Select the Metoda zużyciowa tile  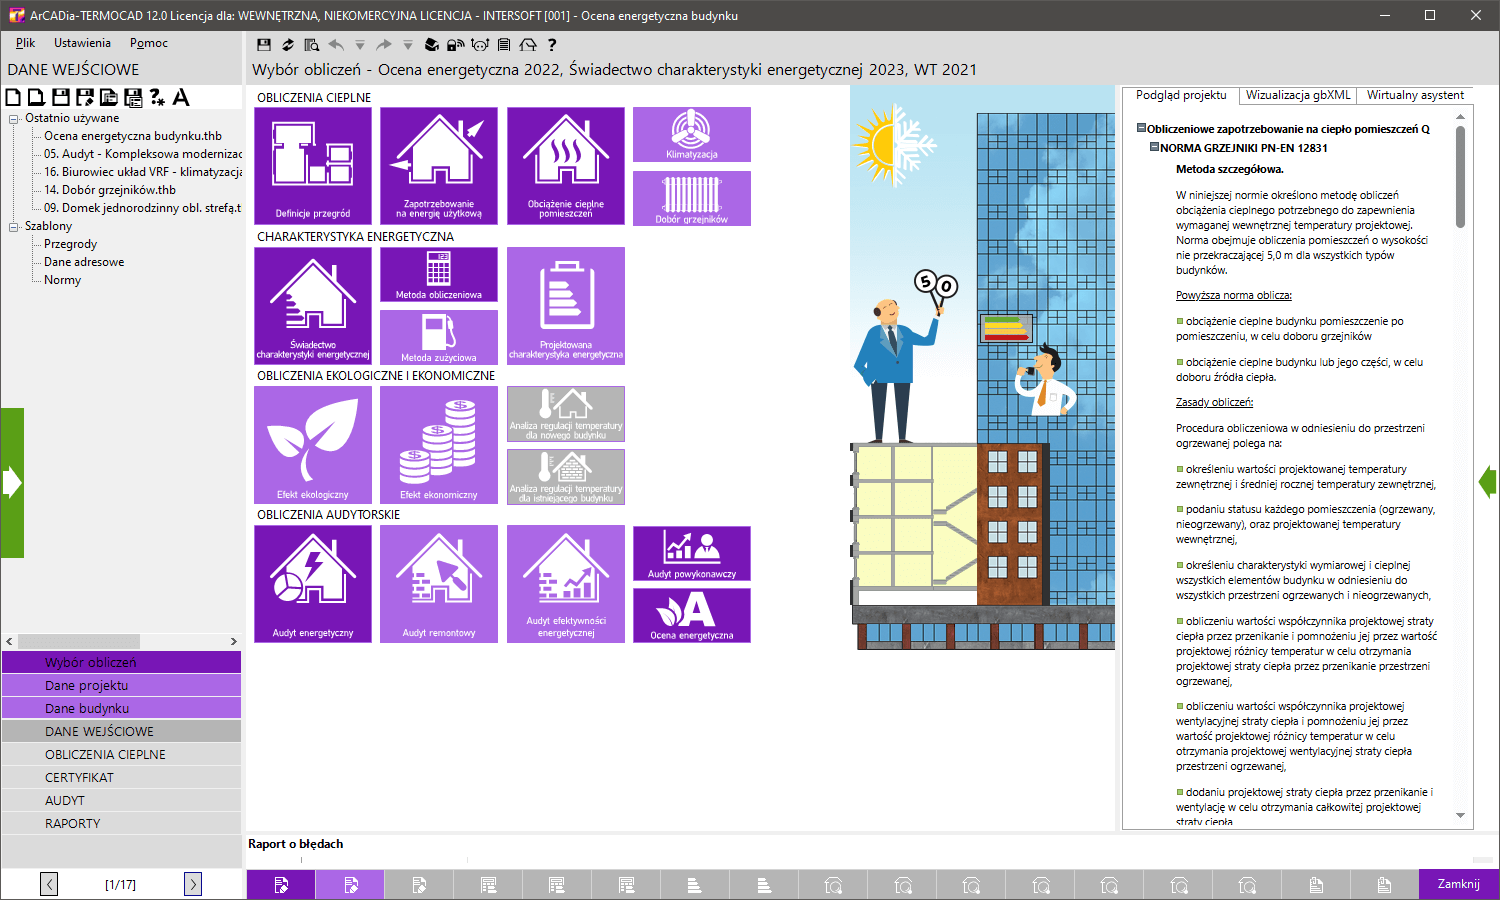tap(439, 337)
